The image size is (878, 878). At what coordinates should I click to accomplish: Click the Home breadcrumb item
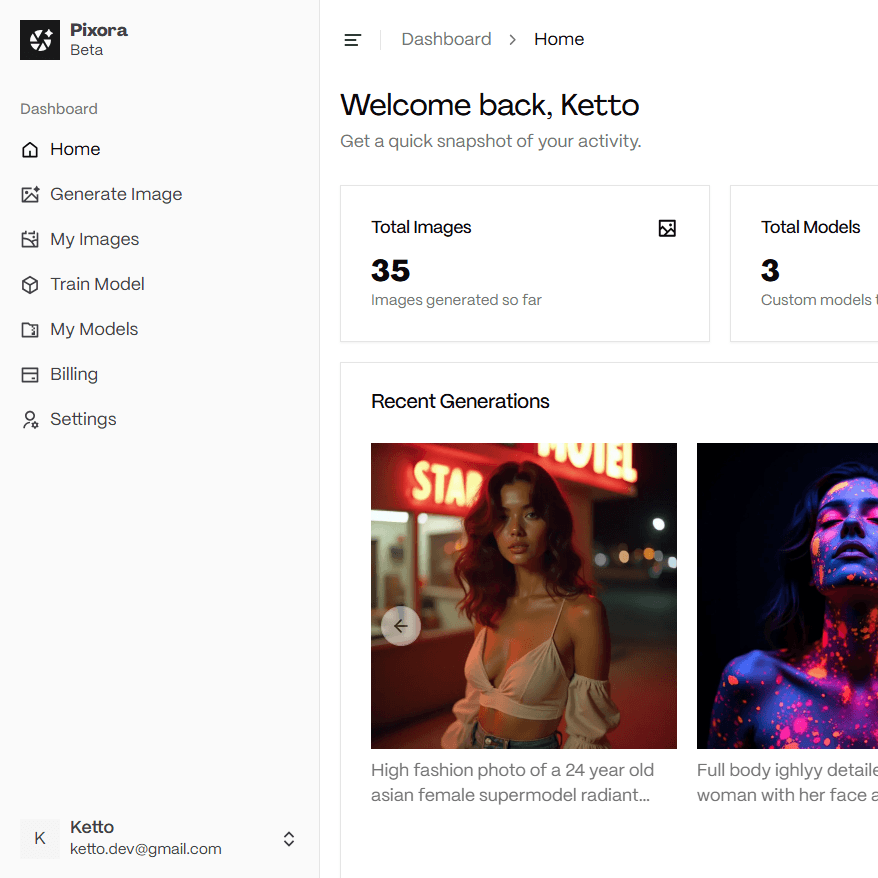(559, 39)
